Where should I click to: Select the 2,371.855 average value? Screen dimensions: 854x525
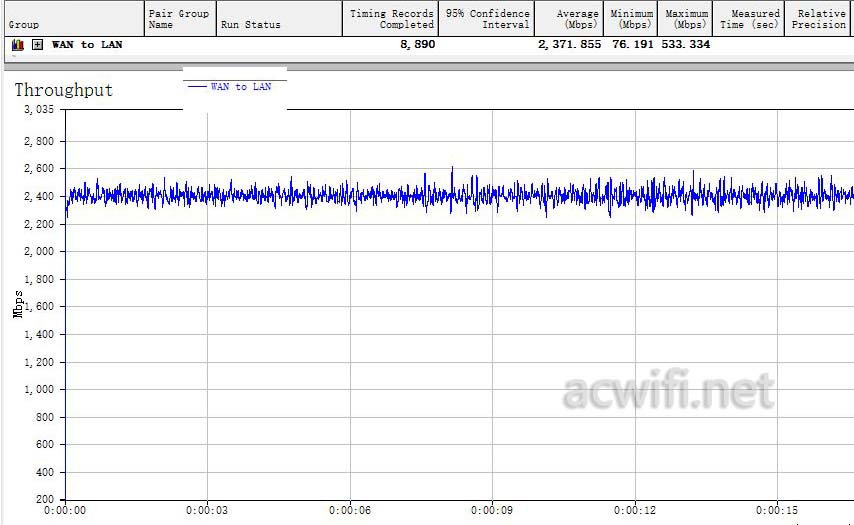tap(570, 45)
